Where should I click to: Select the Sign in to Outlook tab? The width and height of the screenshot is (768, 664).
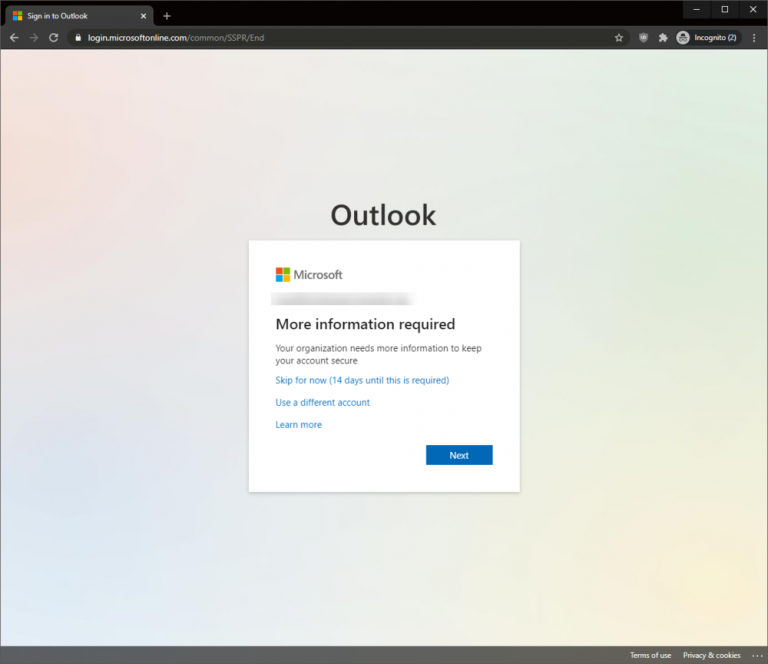coord(79,16)
